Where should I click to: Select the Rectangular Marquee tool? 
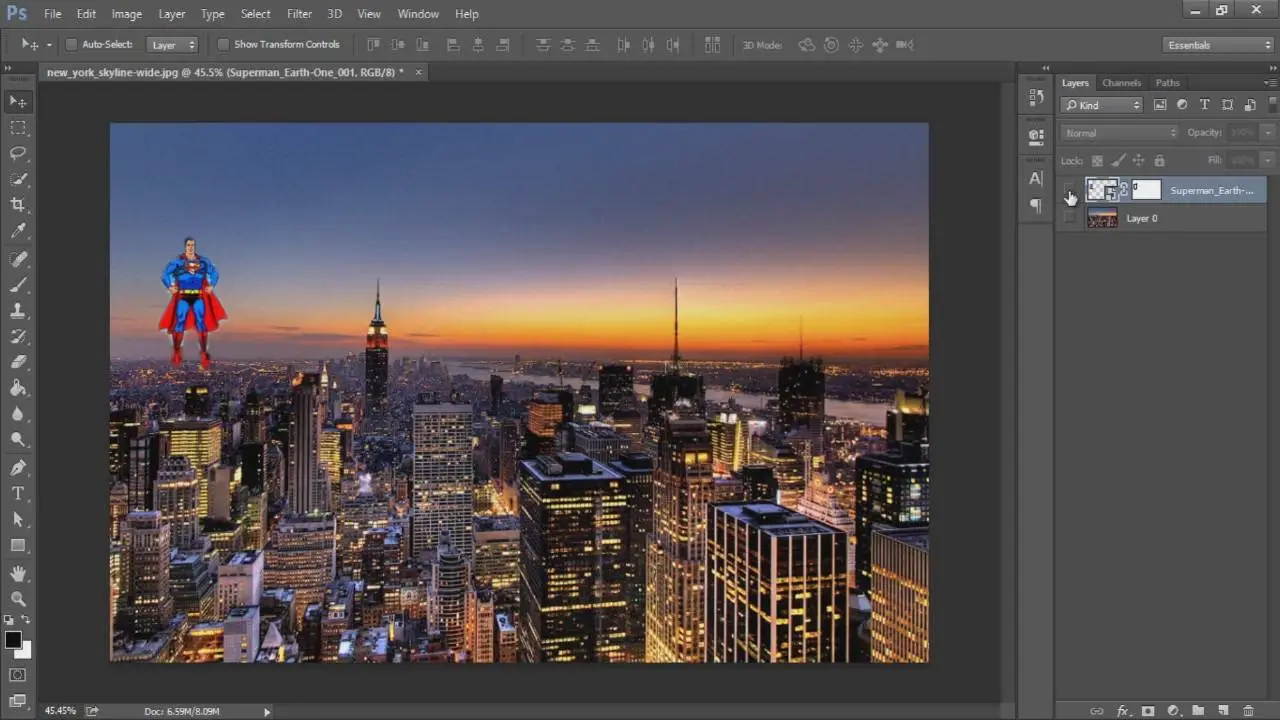tap(18, 127)
